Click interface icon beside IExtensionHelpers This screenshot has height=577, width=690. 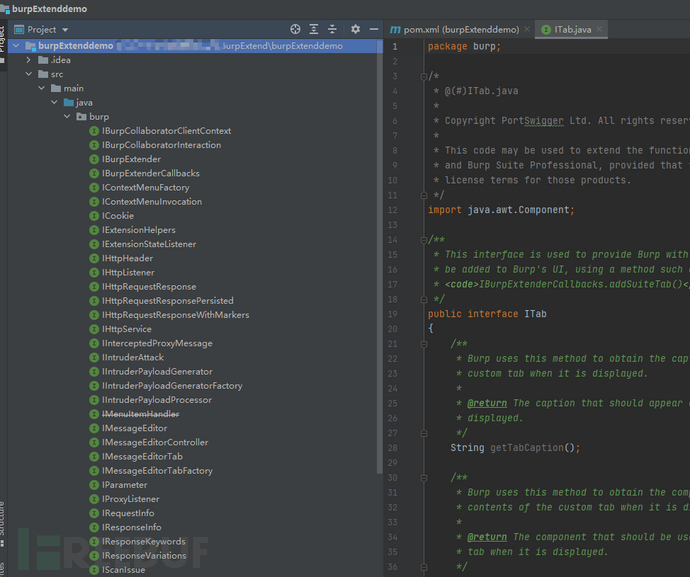[94, 230]
